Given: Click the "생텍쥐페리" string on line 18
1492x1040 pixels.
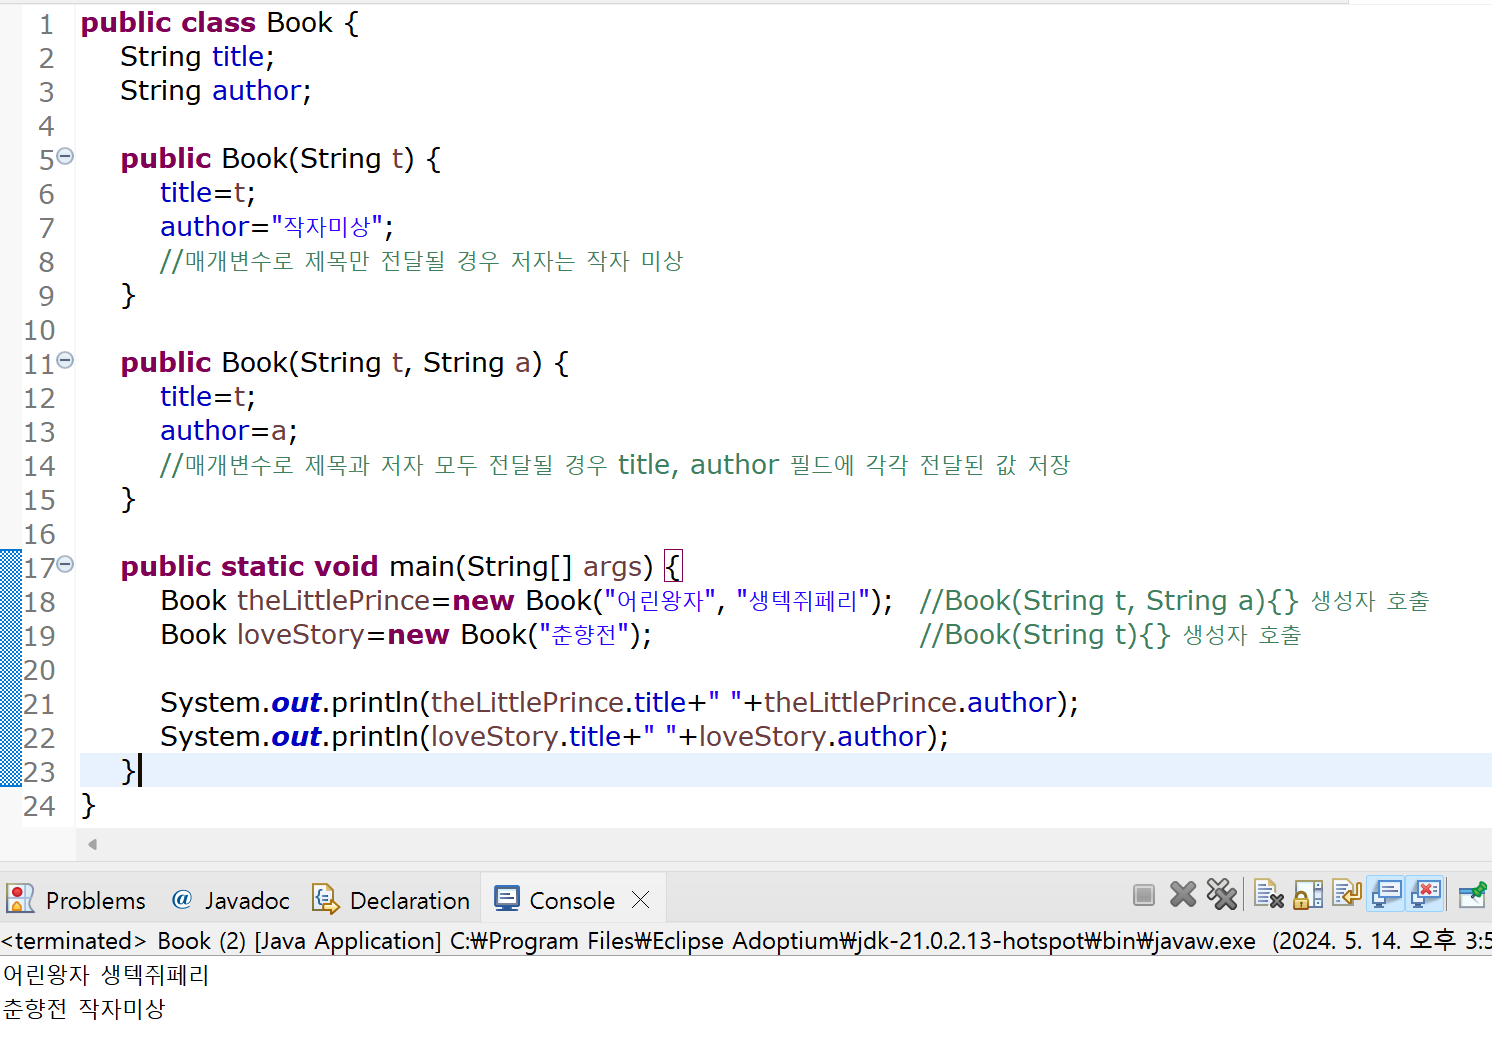Looking at the screenshot, I should 803,600.
